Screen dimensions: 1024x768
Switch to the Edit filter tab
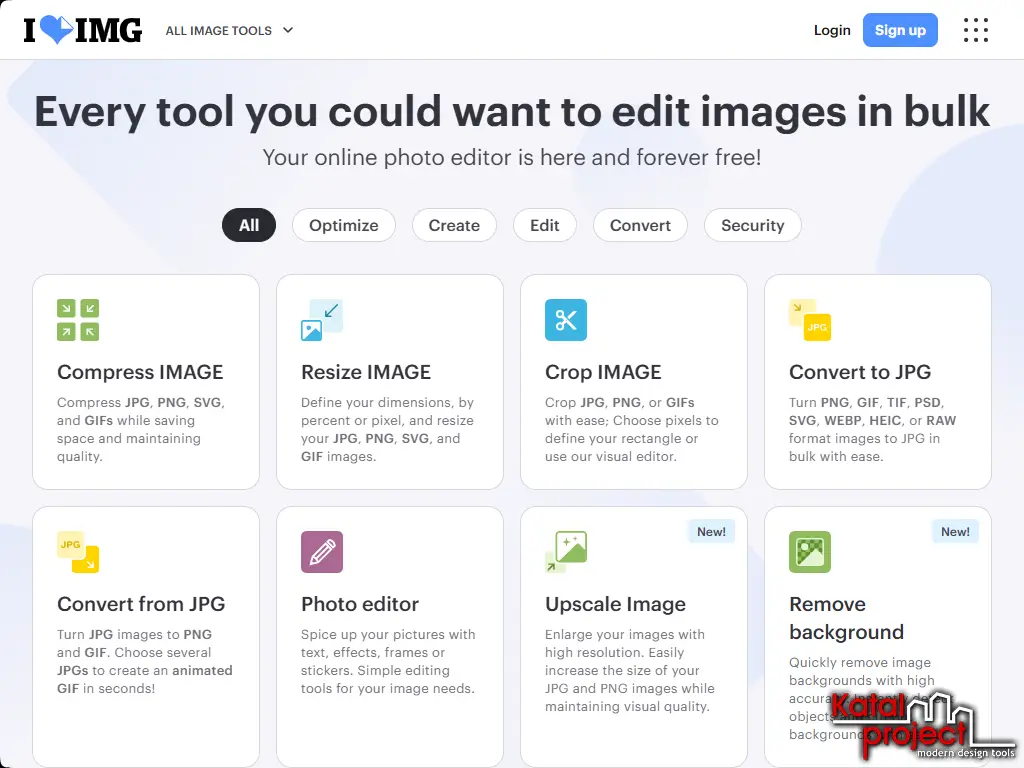click(545, 225)
